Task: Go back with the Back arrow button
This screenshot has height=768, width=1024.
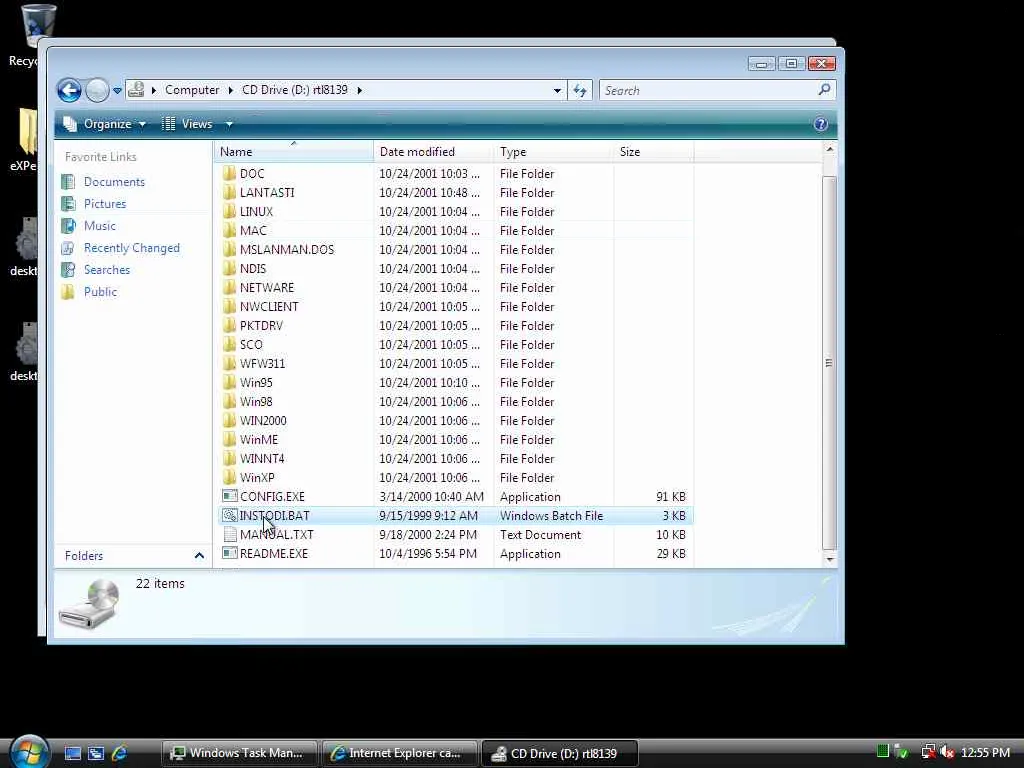Action: tap(69, 90)
